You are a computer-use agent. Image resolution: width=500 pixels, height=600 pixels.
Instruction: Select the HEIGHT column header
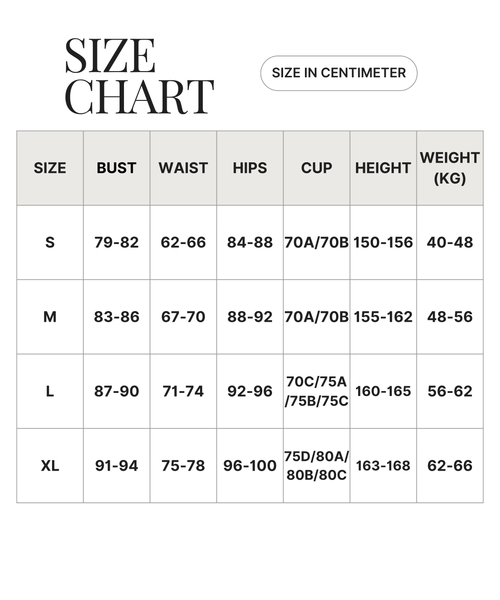point(383,168)
